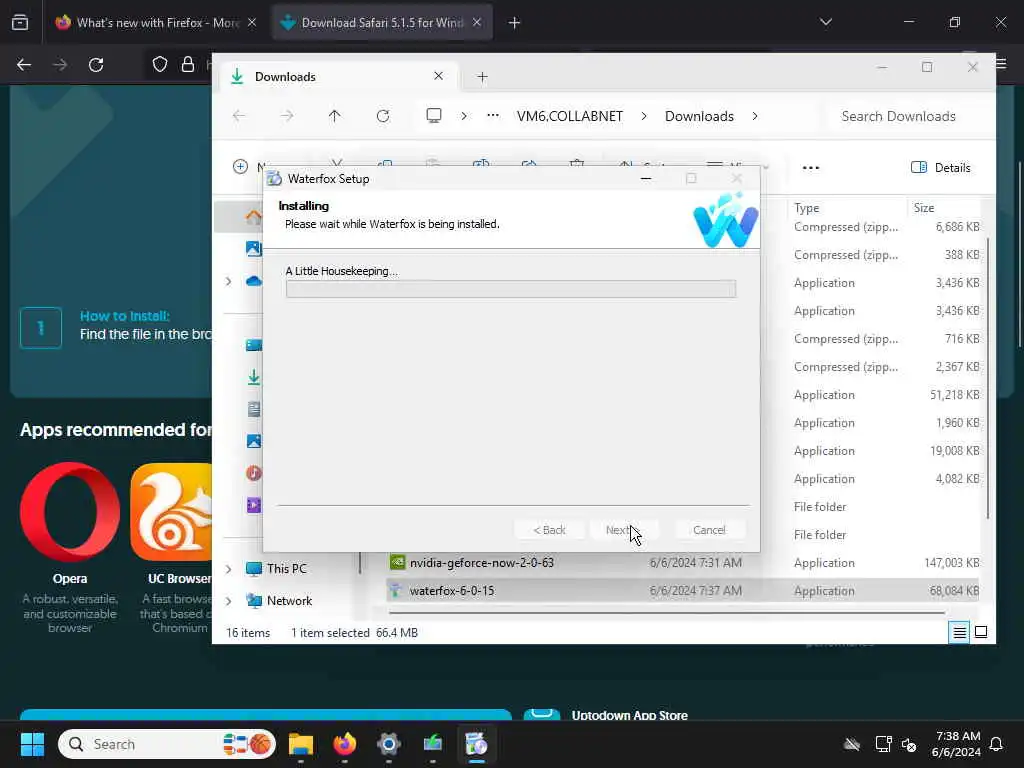Click the Explorer vertical scrollbar
This screenshot has height=768, width=1024.
[988, 379]
